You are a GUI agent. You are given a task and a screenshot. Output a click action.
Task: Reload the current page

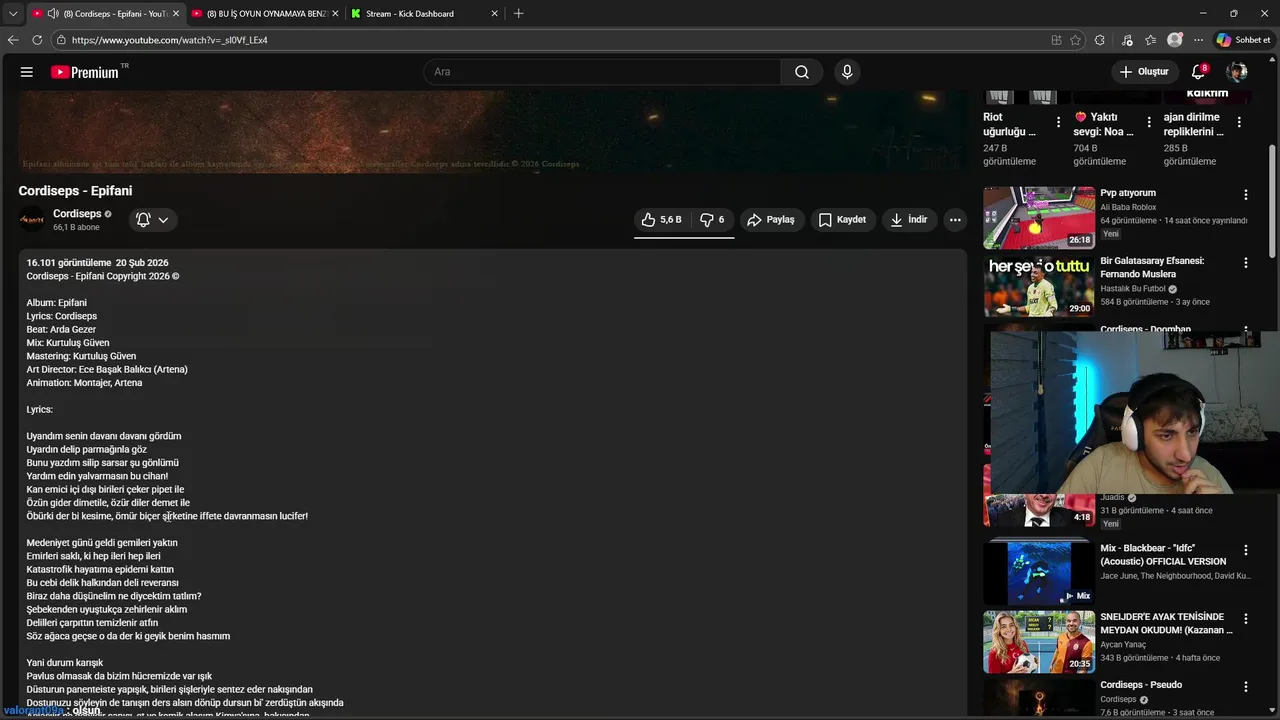[x=37, y=40]
